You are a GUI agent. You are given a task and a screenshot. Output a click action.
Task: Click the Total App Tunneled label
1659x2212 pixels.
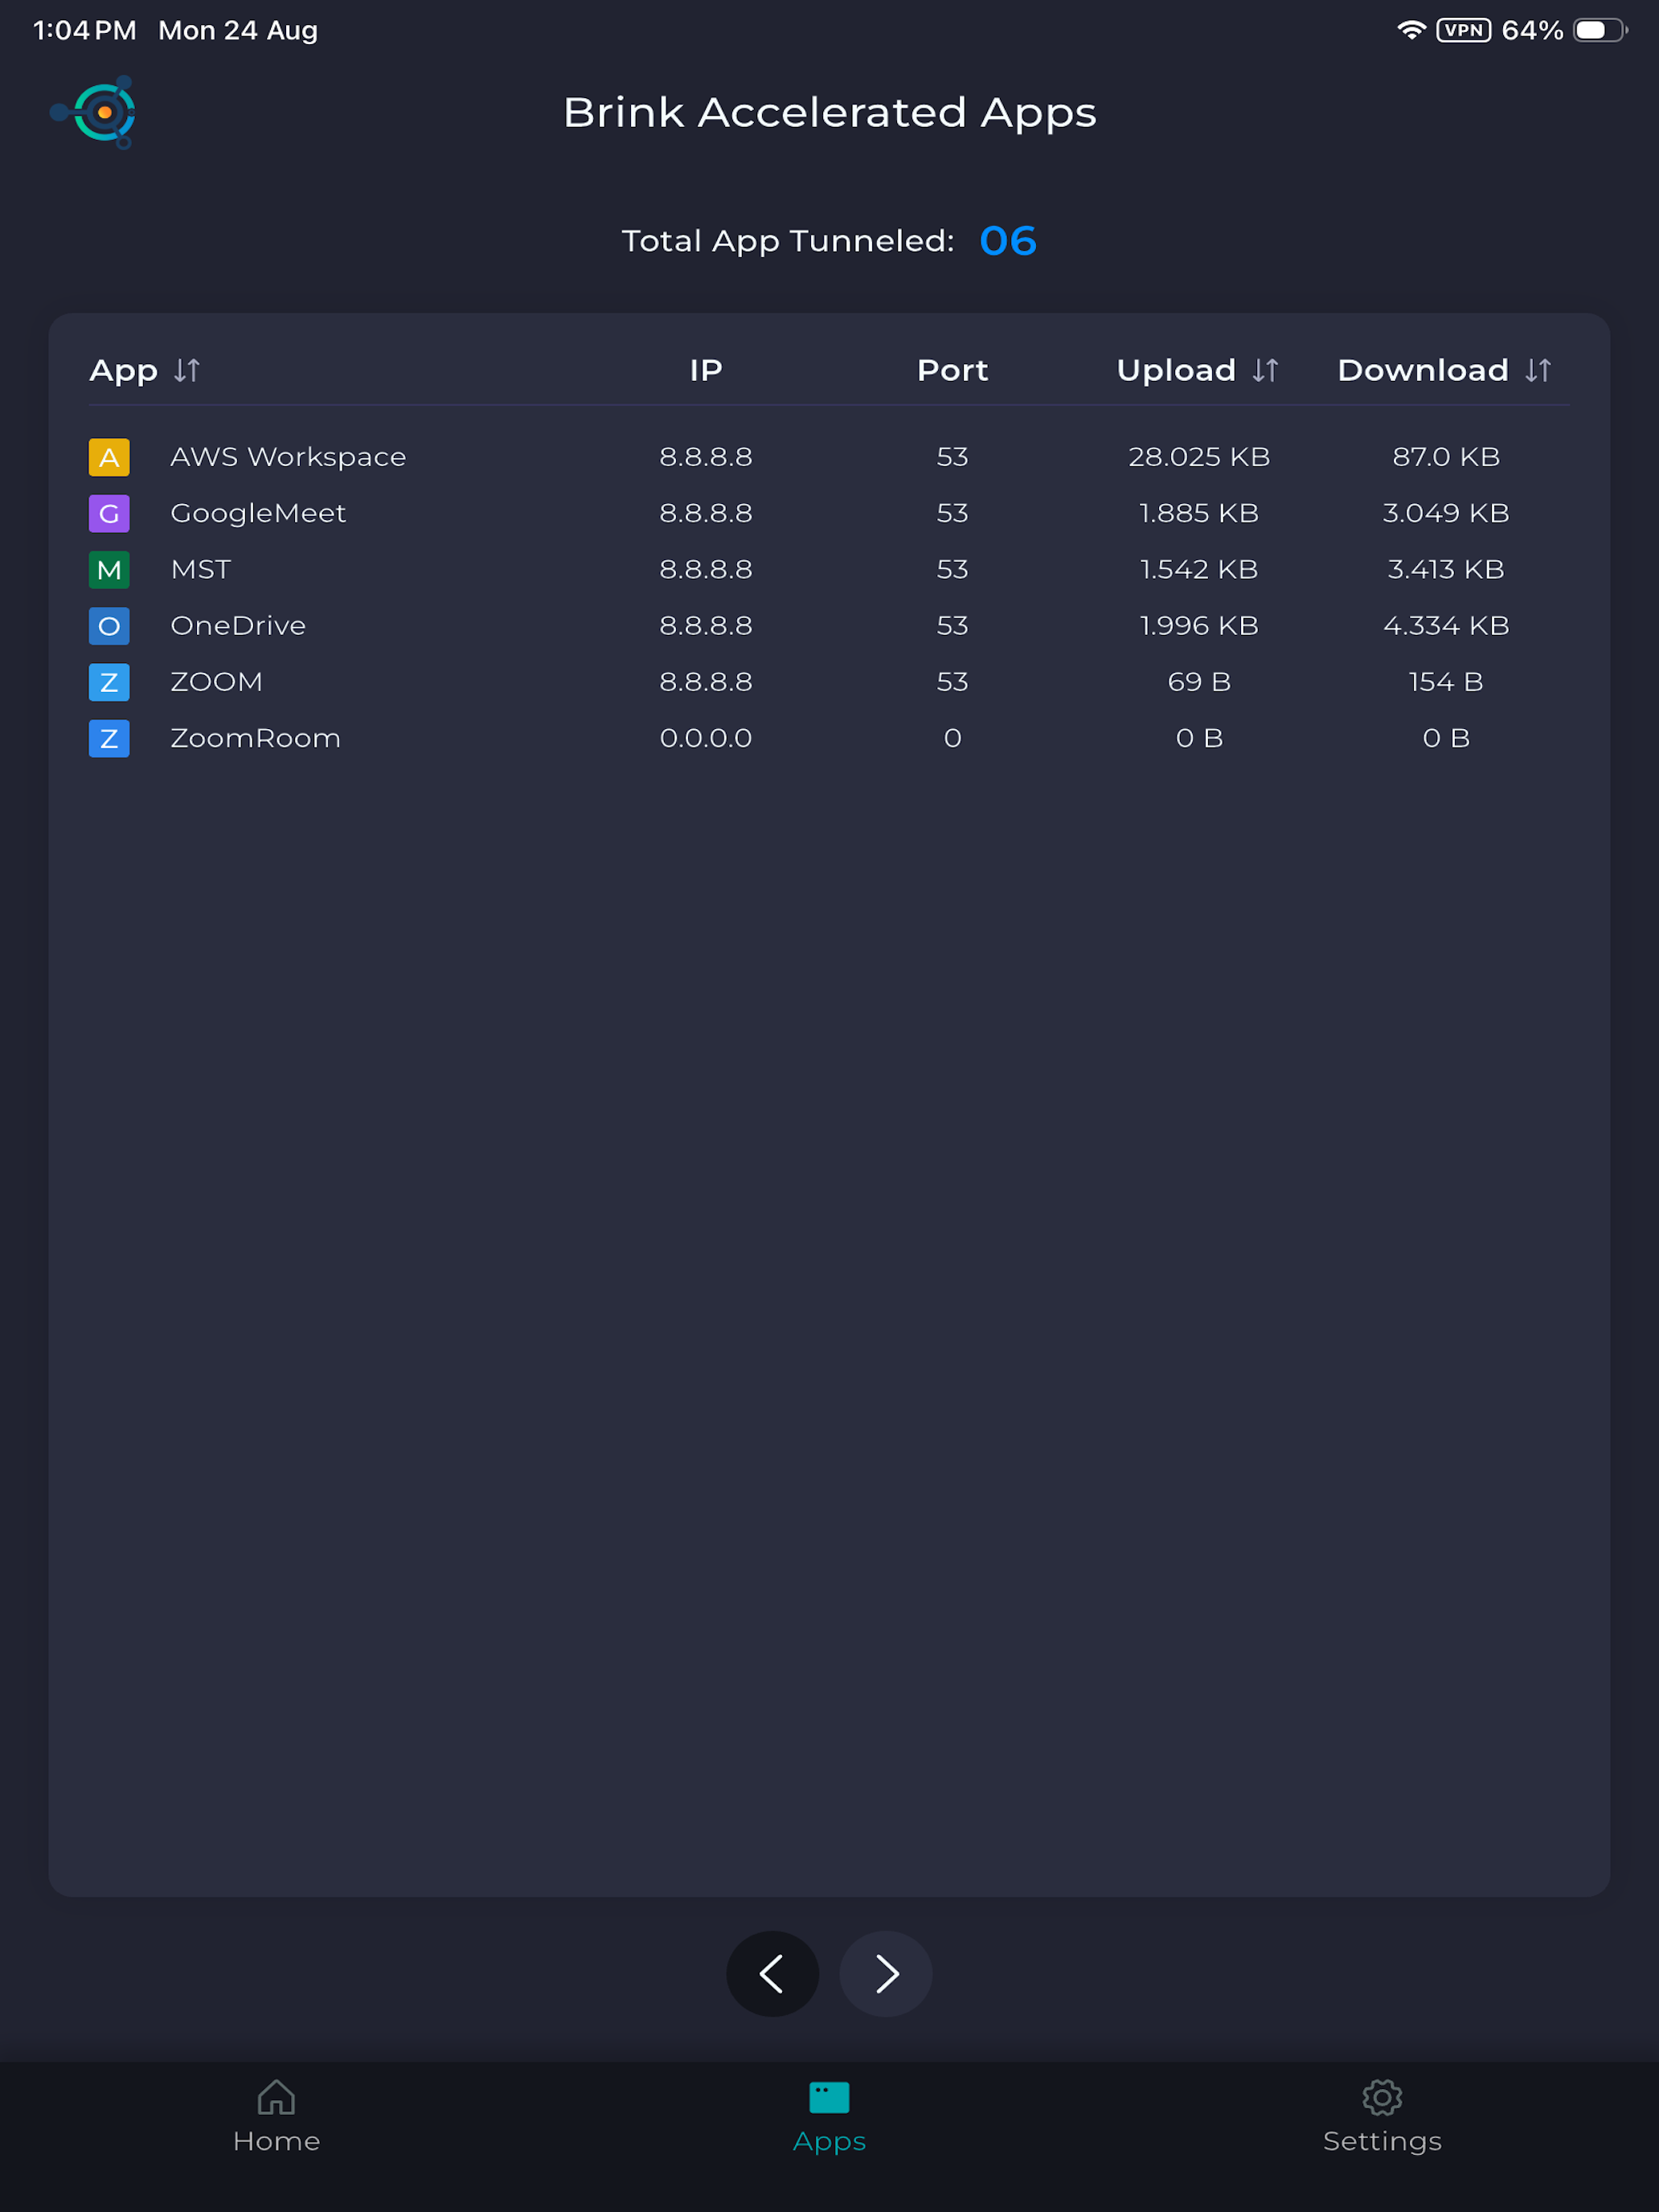(788, 241)
